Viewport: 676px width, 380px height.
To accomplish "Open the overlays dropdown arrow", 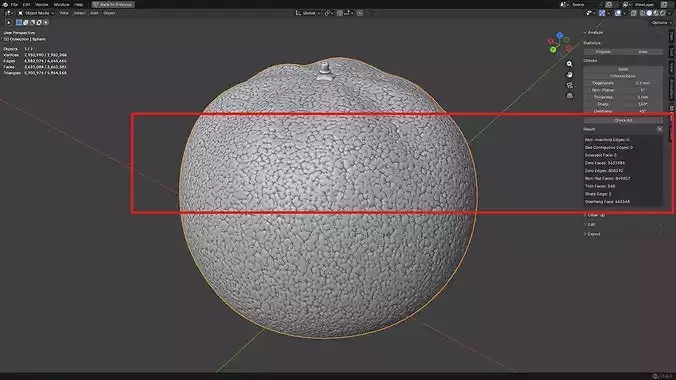I will click(624, 13).
